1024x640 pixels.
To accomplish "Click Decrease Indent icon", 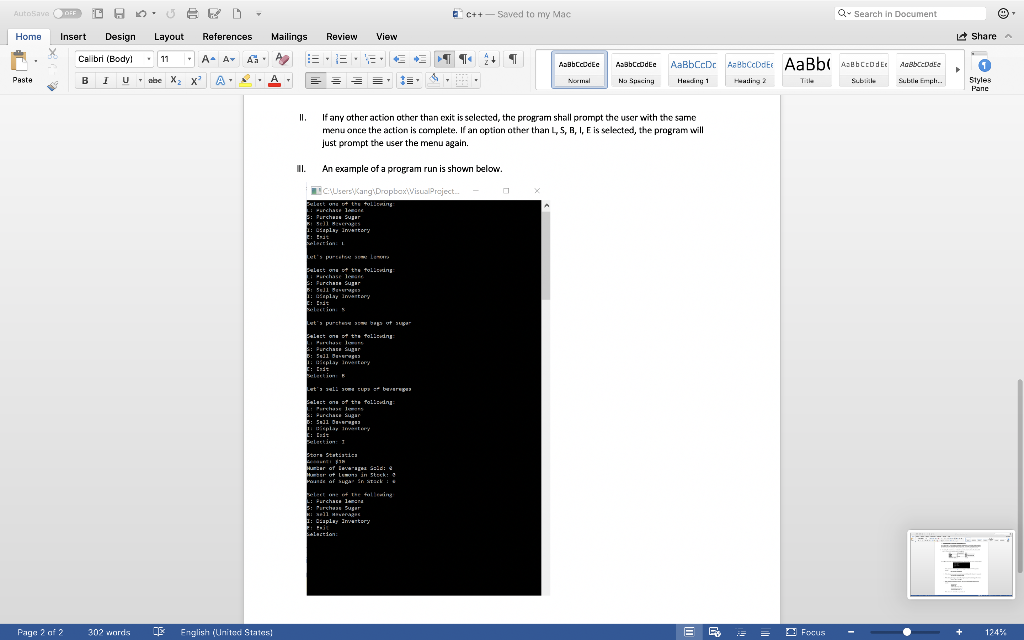I will click(x=399, y=59).
